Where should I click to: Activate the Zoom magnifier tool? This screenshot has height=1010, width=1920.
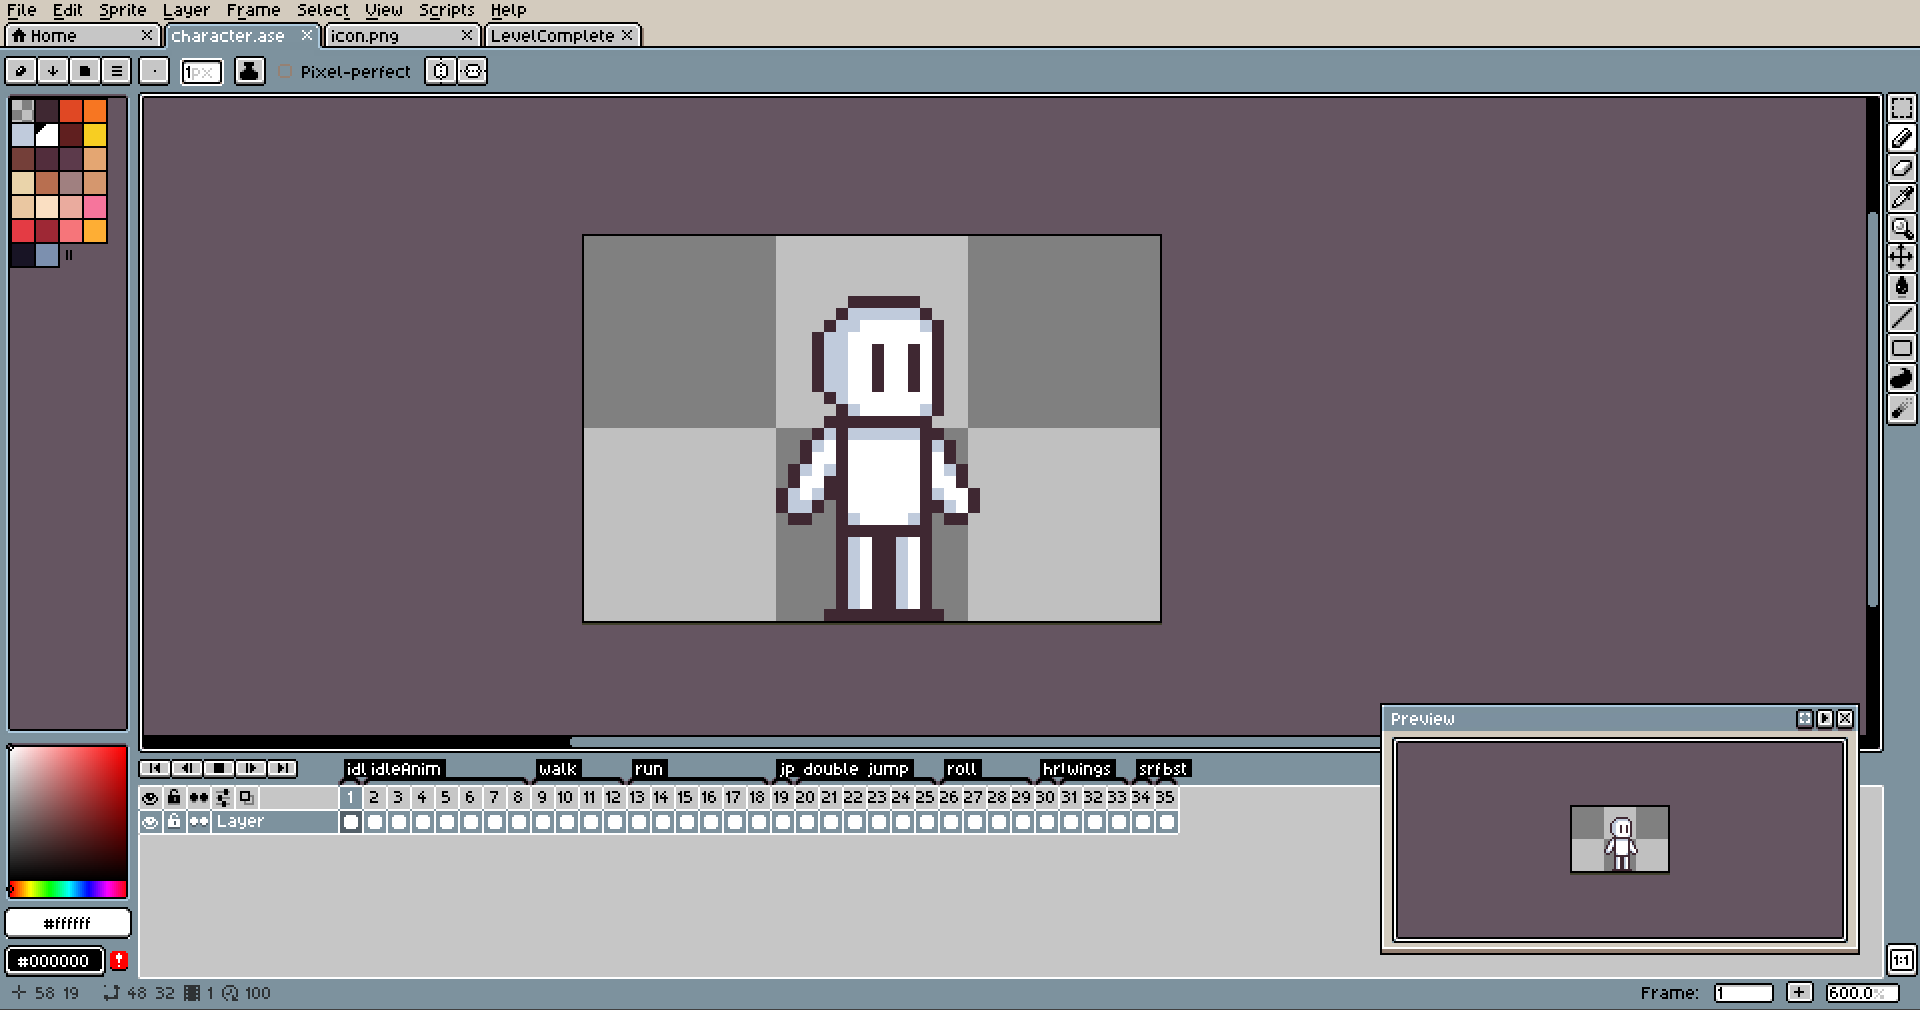click(1901, 228)
